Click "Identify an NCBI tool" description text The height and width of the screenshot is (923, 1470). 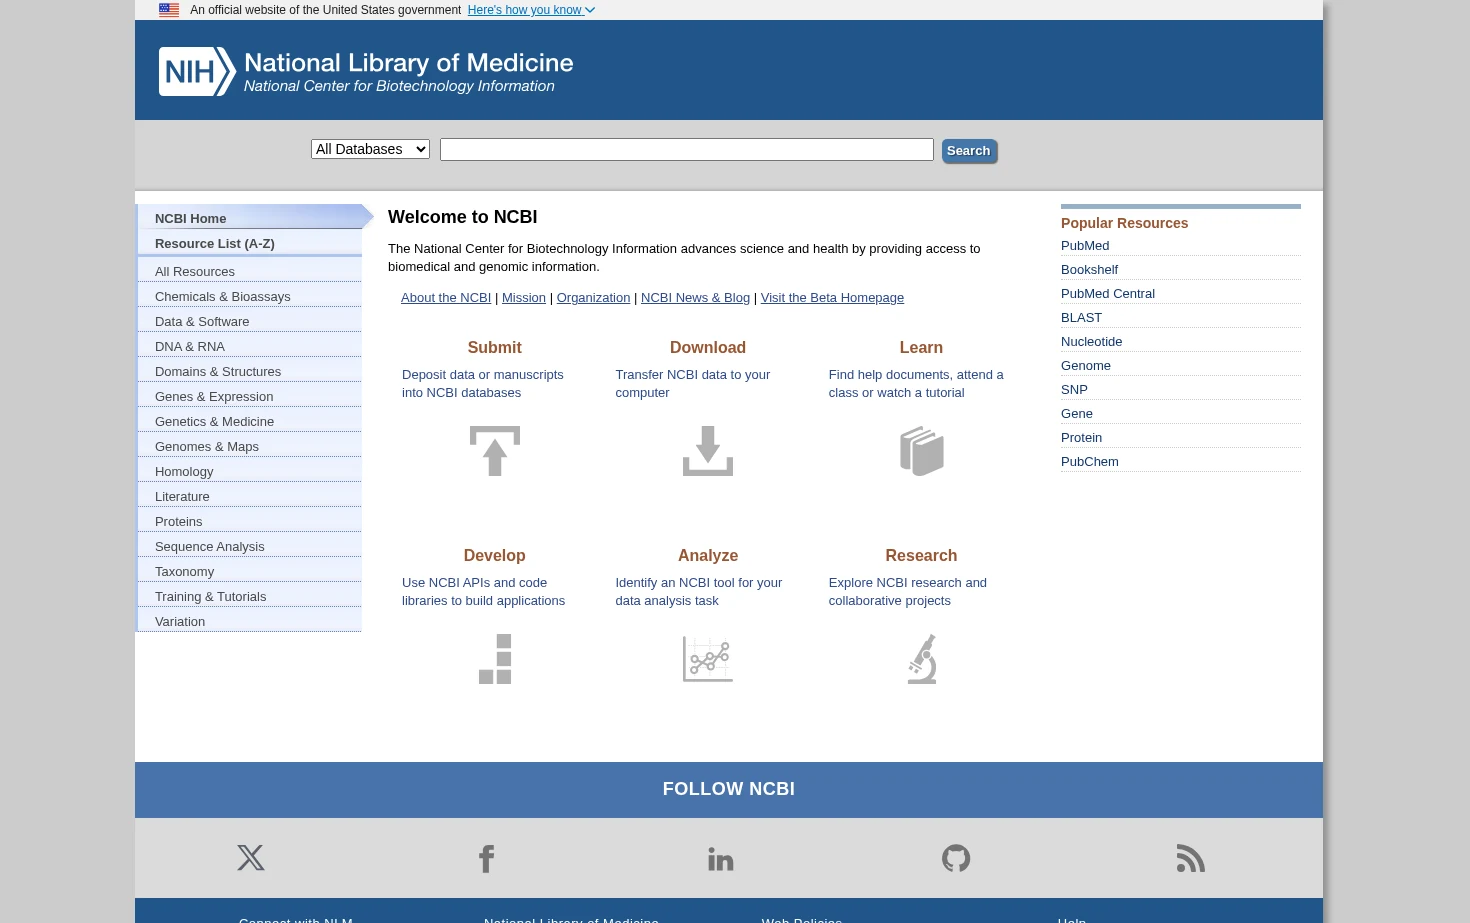pyautogui.click(x=699, y=592)
